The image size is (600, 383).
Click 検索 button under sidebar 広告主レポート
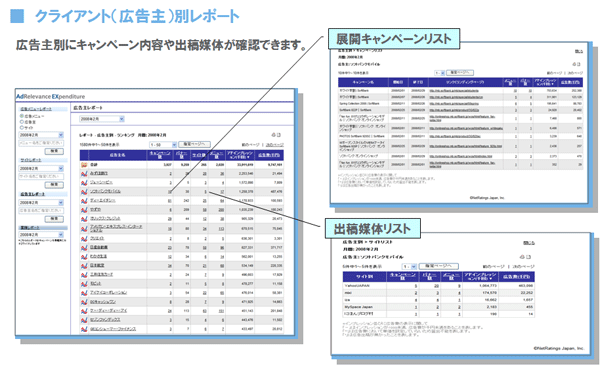pos(54,218)
